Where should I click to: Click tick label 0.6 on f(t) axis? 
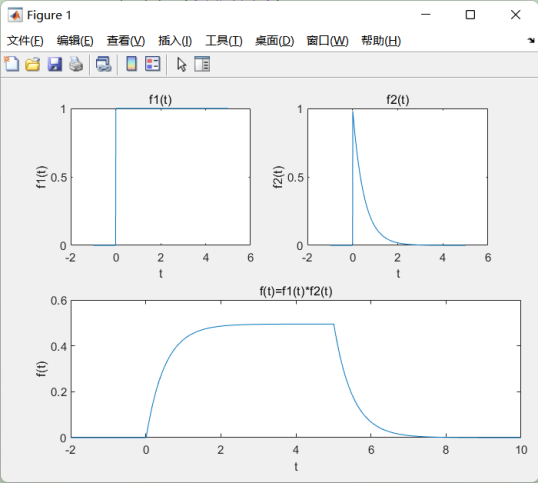click(x=59, y=301)
